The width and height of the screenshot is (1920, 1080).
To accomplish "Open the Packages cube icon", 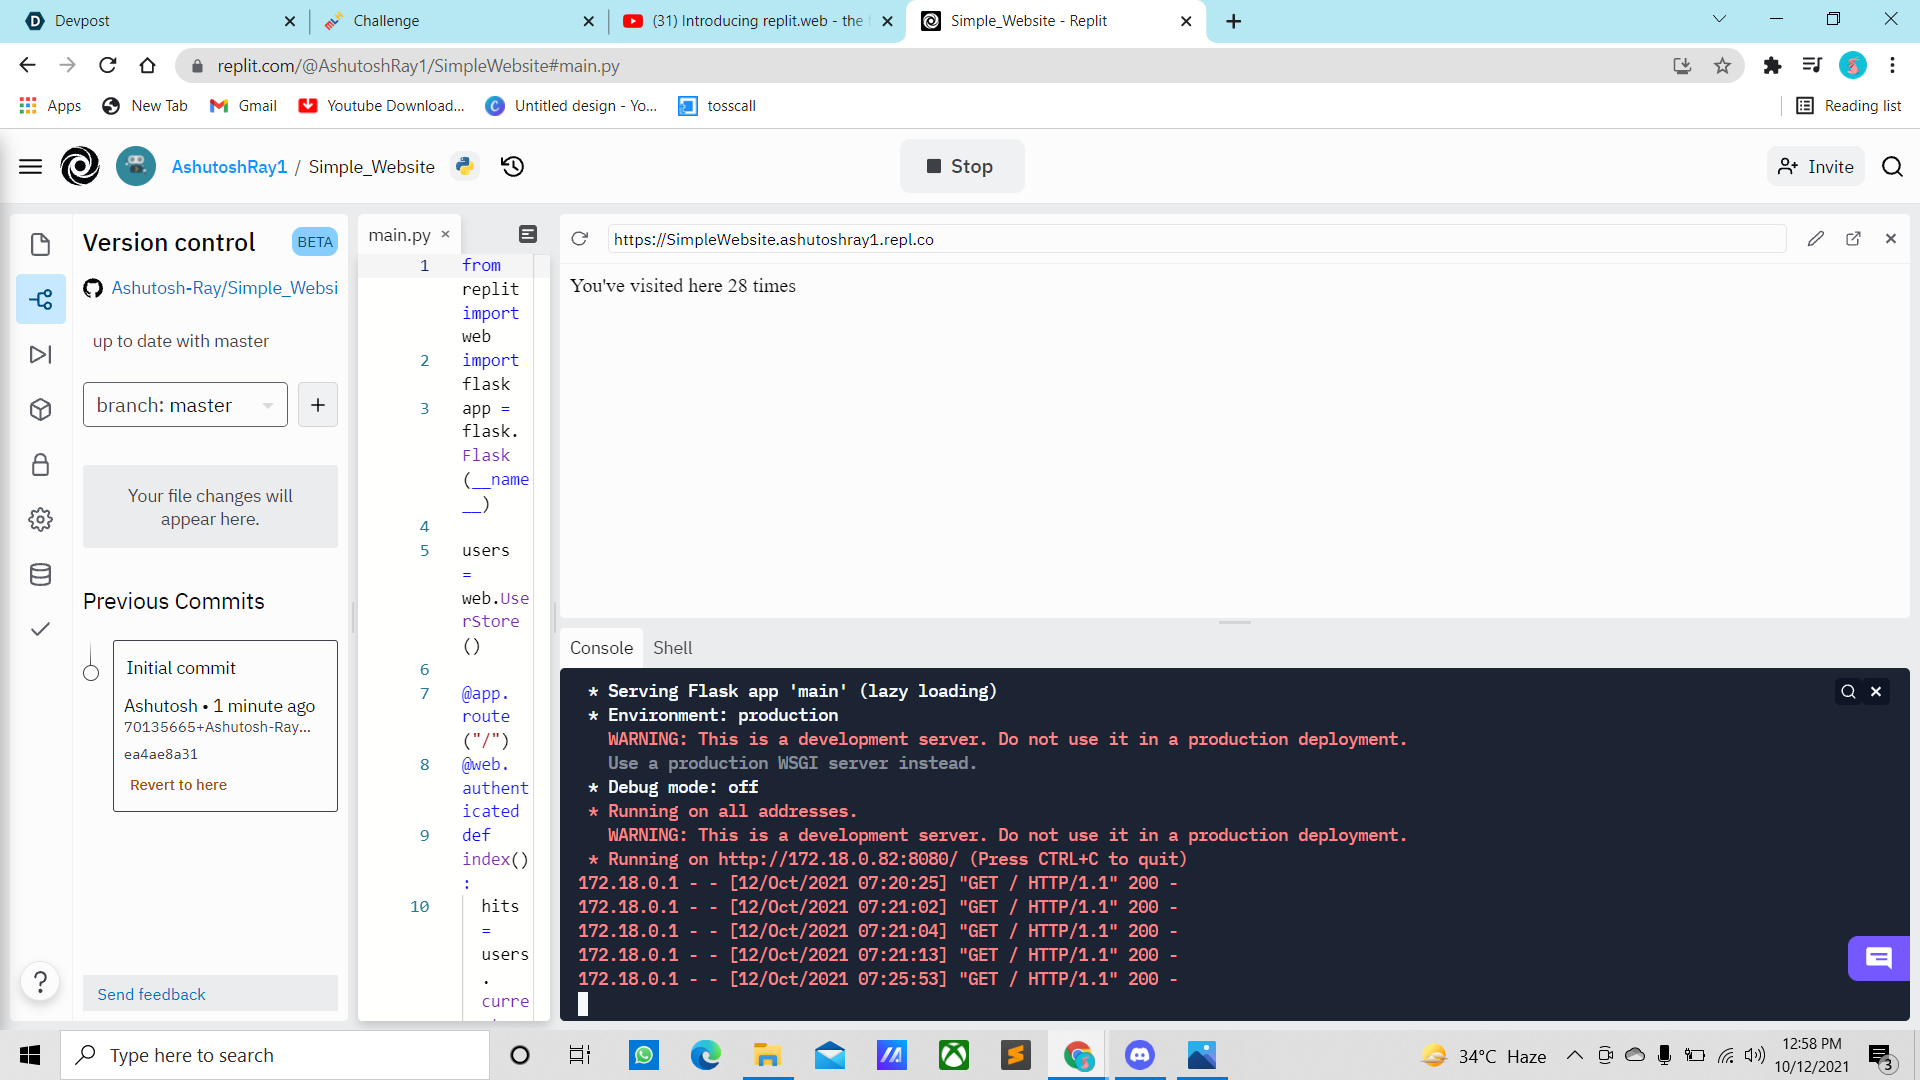I will coord(40,409).
